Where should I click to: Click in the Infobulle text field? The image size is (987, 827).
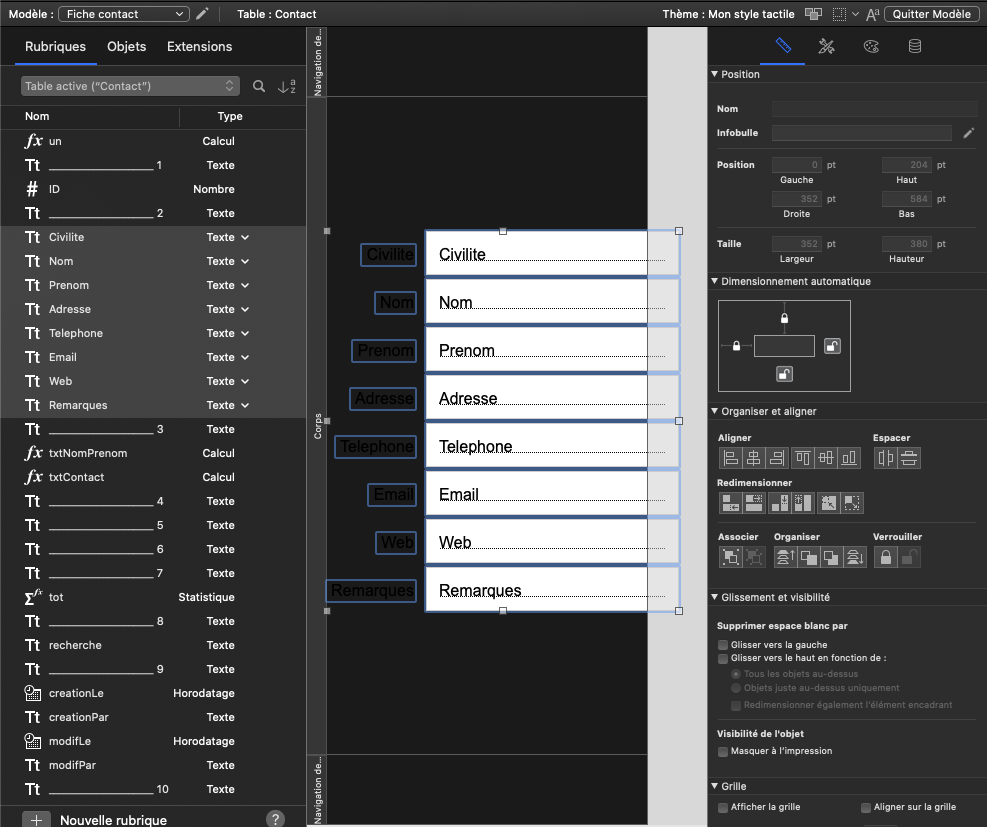click(x=861, y=133)
